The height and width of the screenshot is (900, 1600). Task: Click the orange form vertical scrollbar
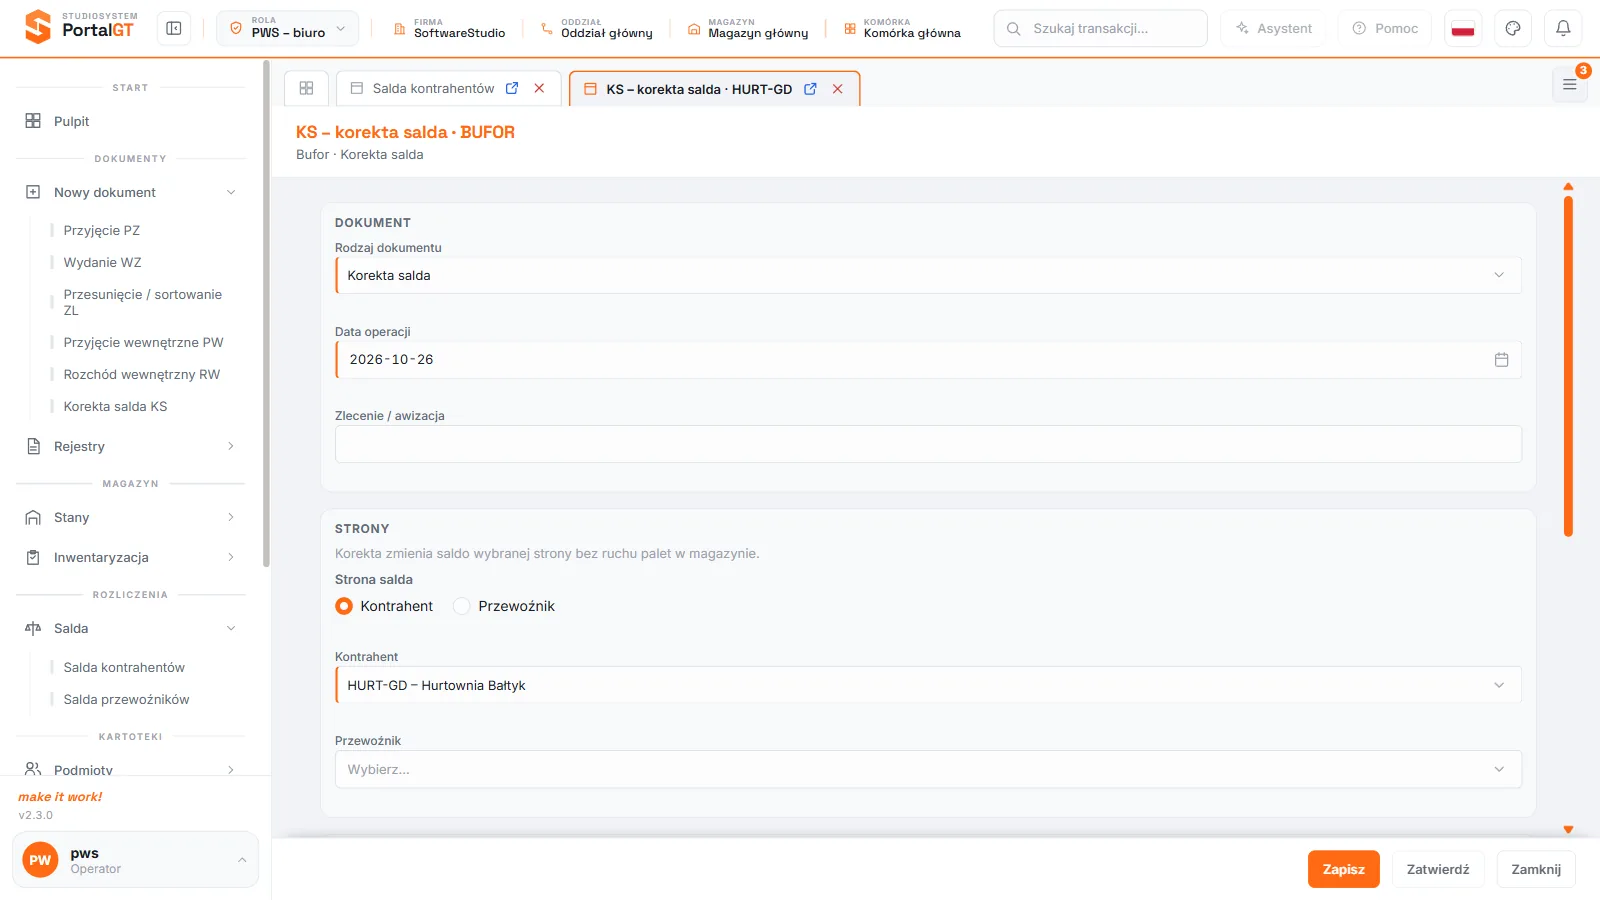point(1568,366)
